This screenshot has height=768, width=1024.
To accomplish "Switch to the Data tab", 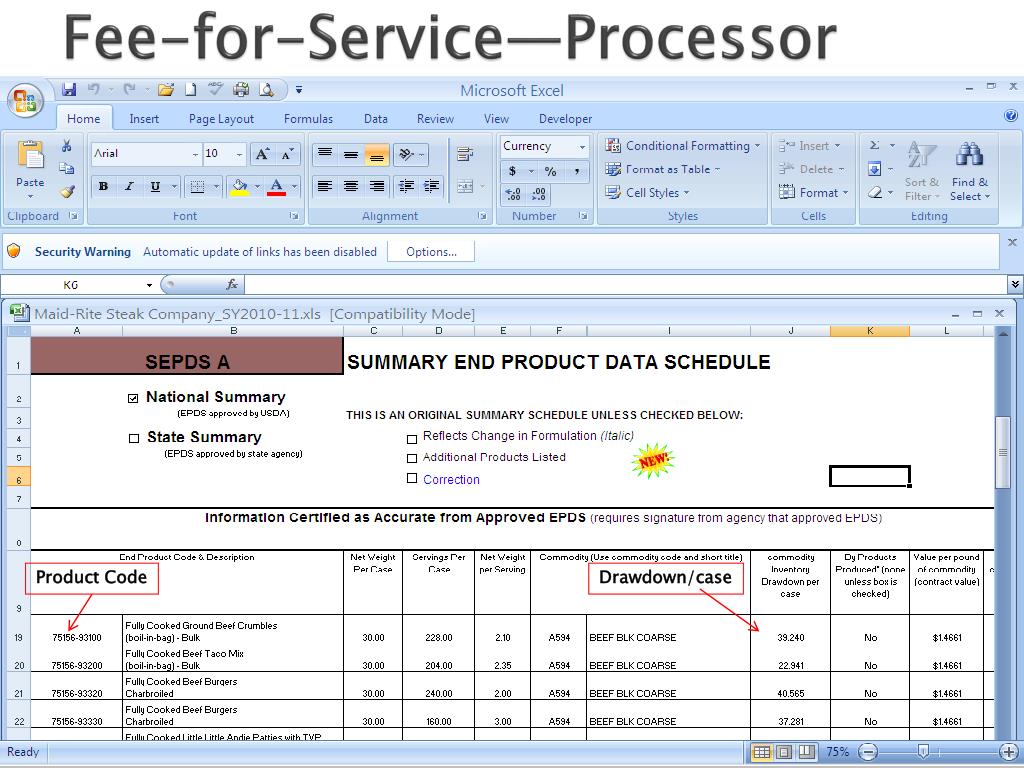I will tap(376, 119).
